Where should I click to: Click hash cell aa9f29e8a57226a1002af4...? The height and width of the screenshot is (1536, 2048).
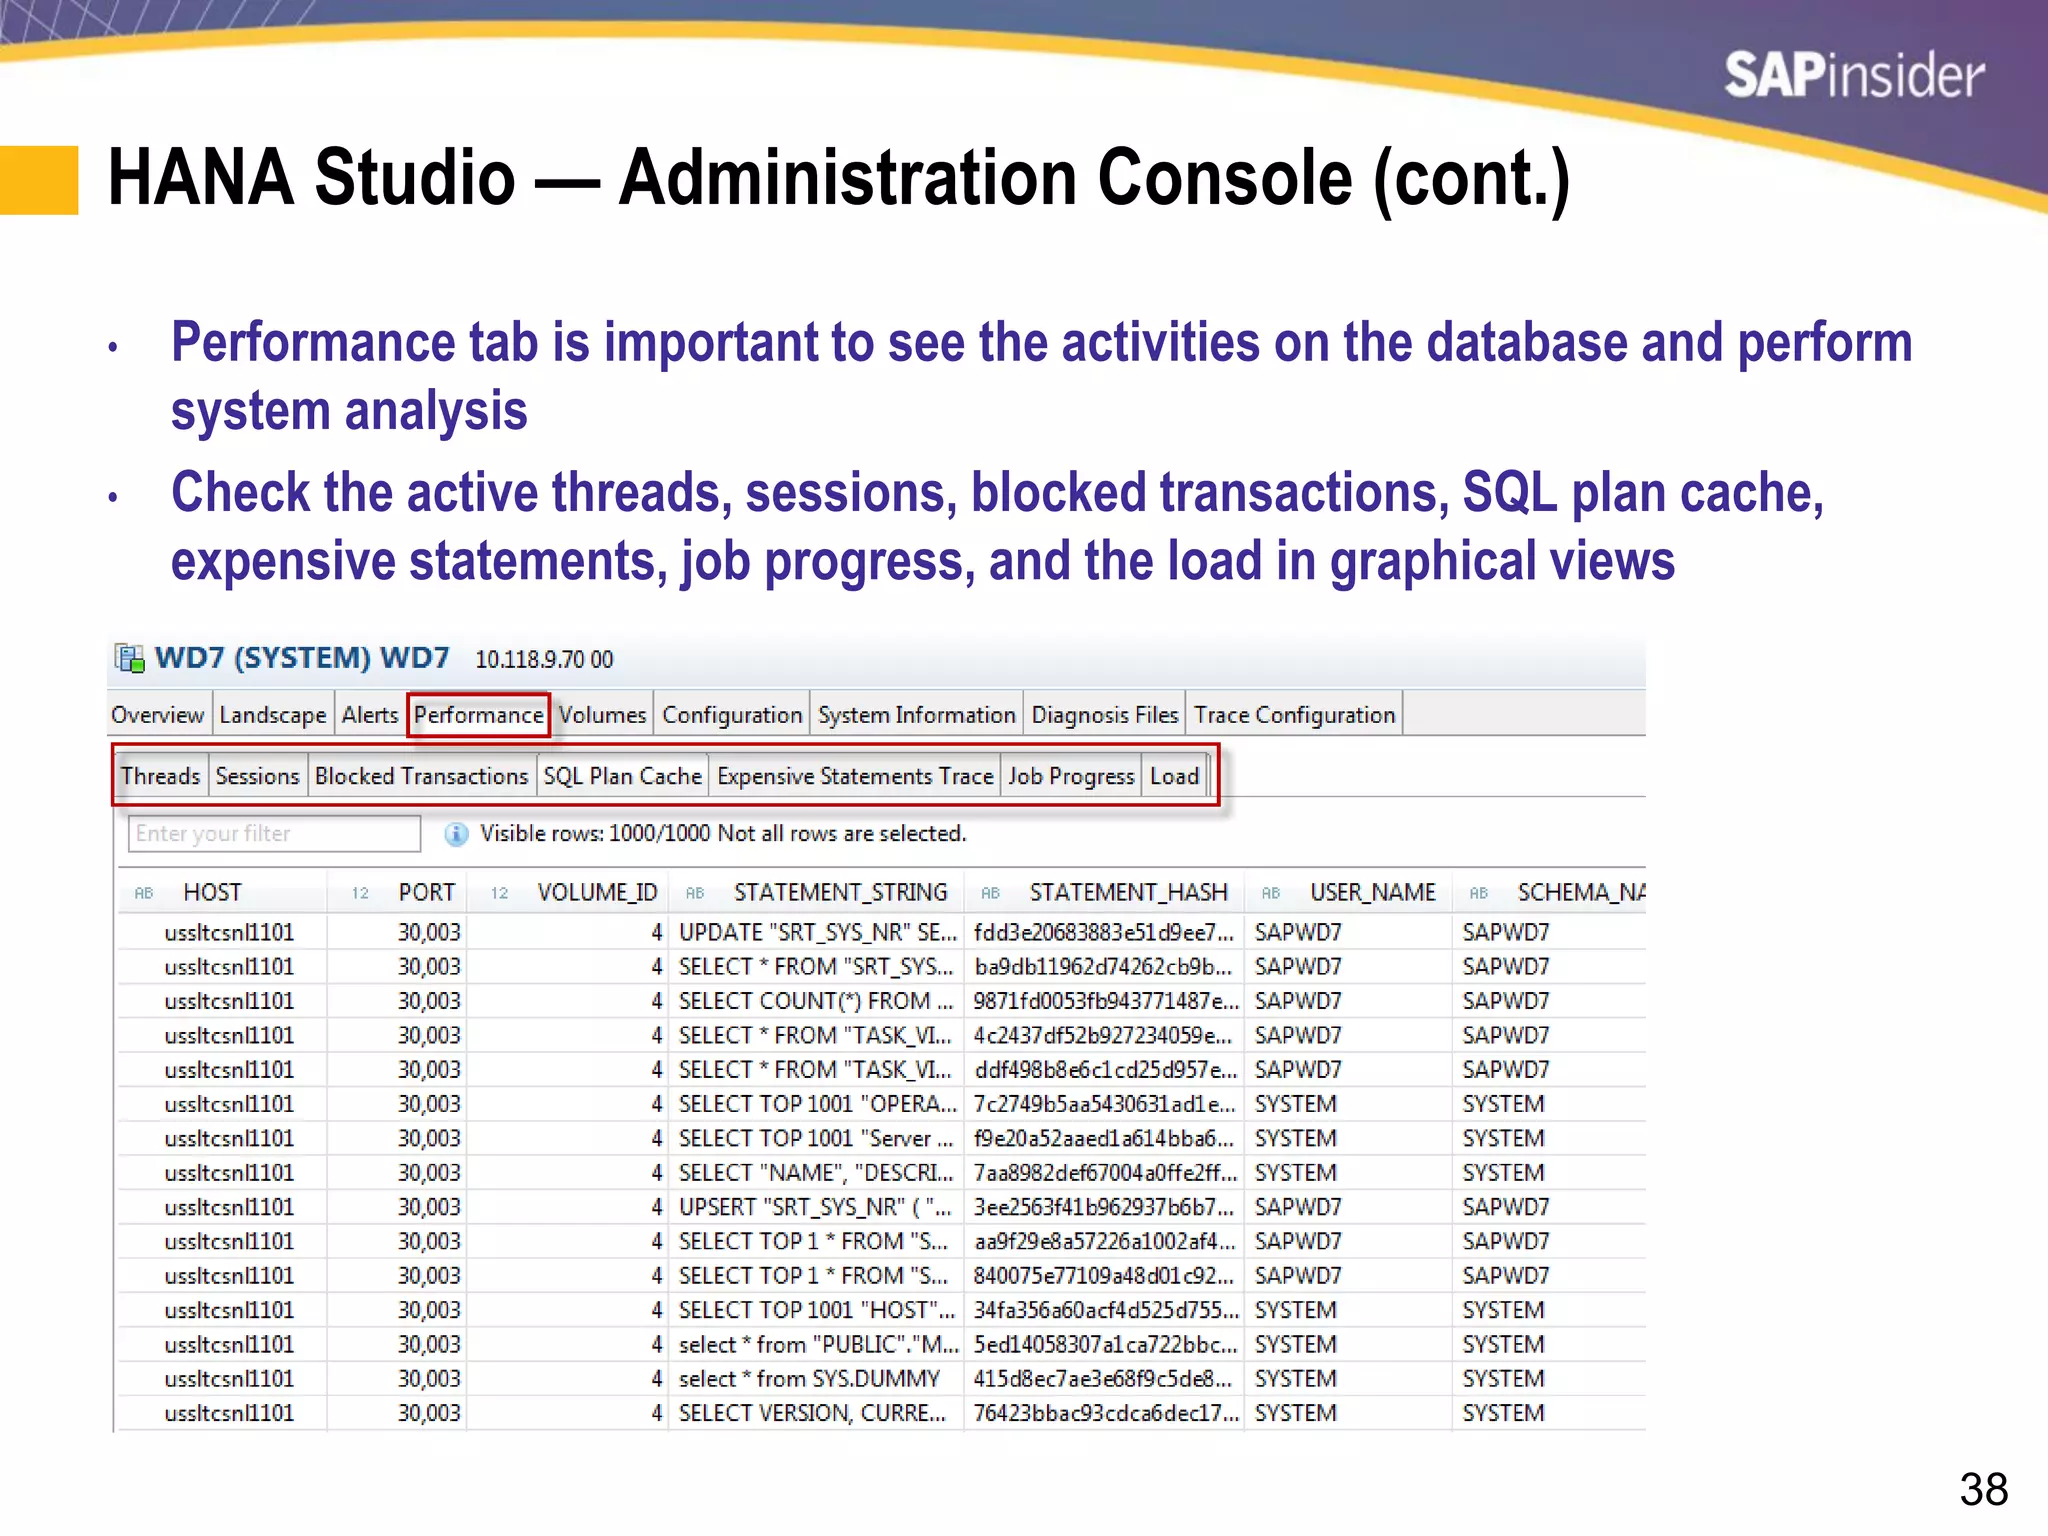coord(1105,1242)
